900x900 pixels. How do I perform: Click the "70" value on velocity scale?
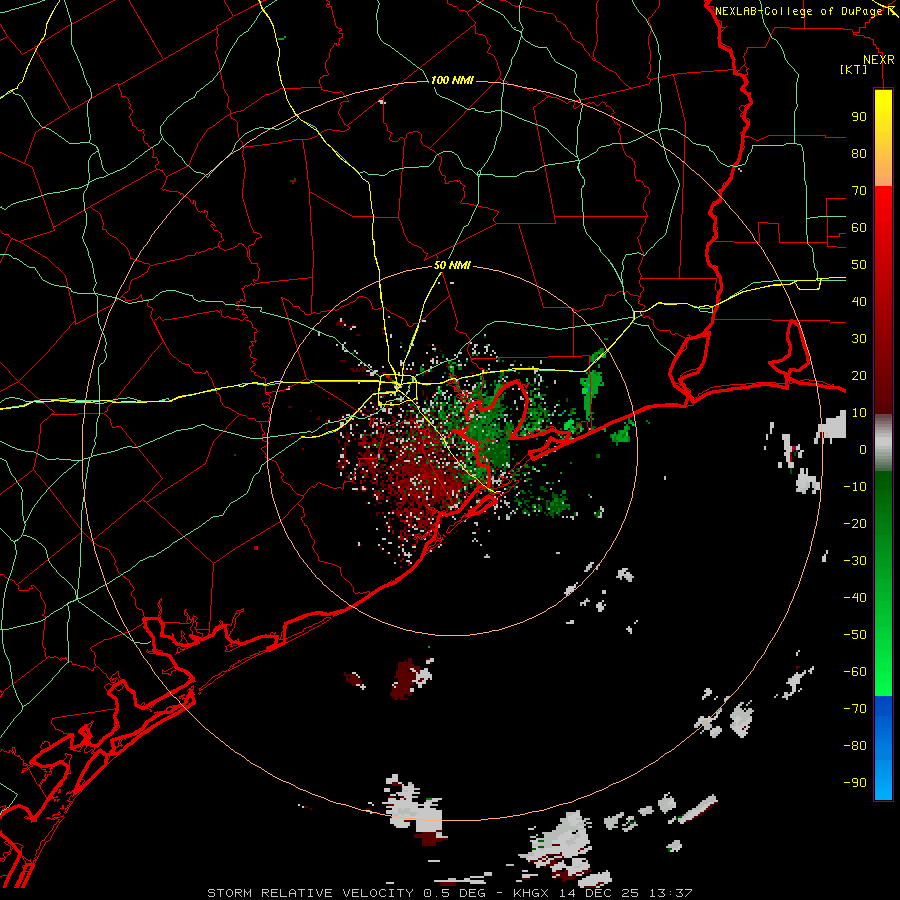859,191
